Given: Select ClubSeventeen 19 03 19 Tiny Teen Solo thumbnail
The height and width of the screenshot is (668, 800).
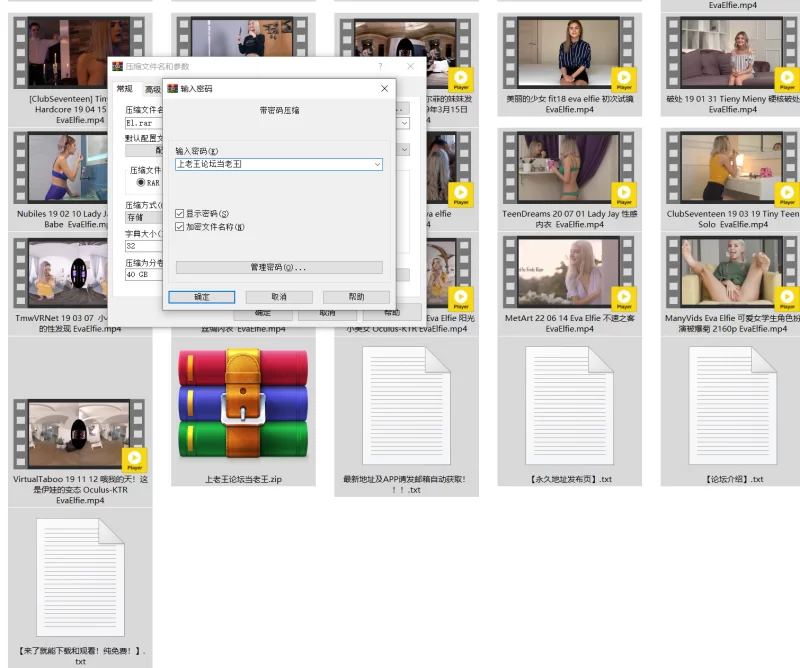Looking at the screenshot, I should [x=733, y=167].
